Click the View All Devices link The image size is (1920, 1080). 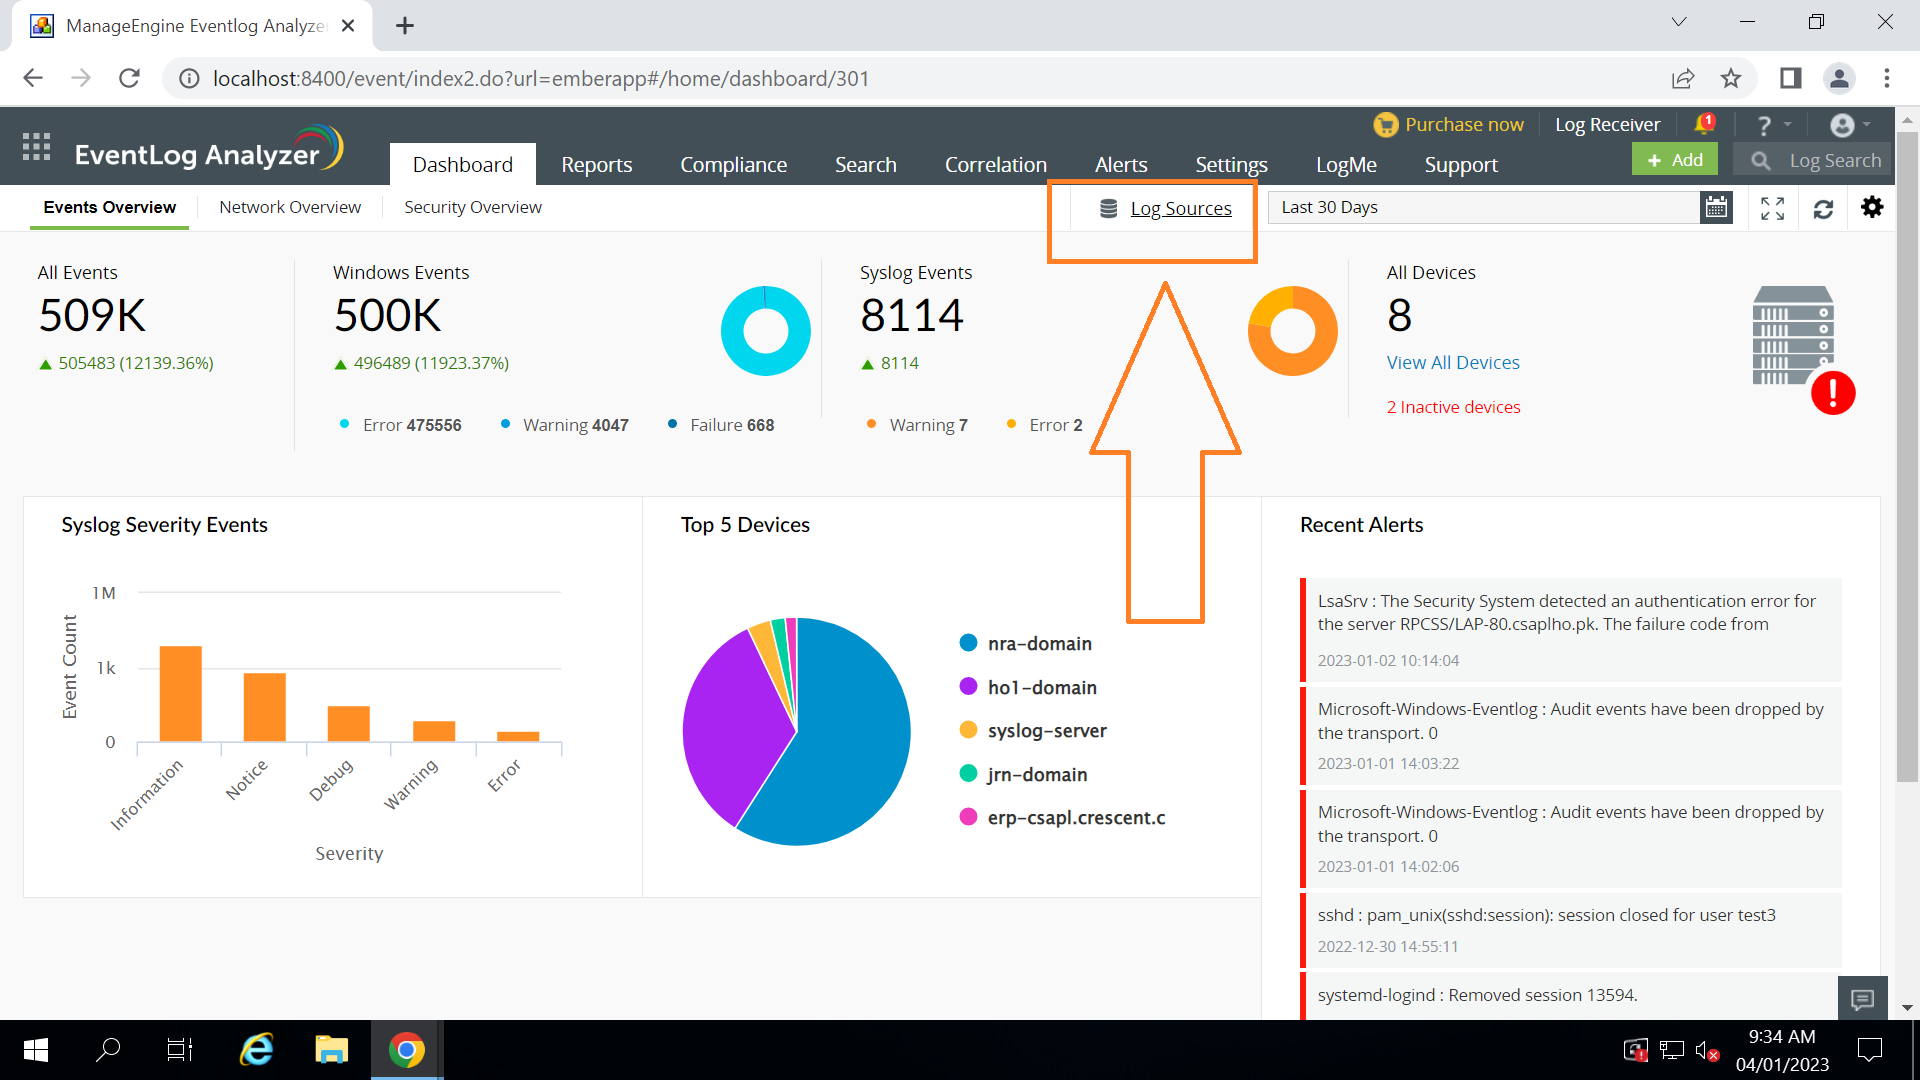[x=1452, y=363]
